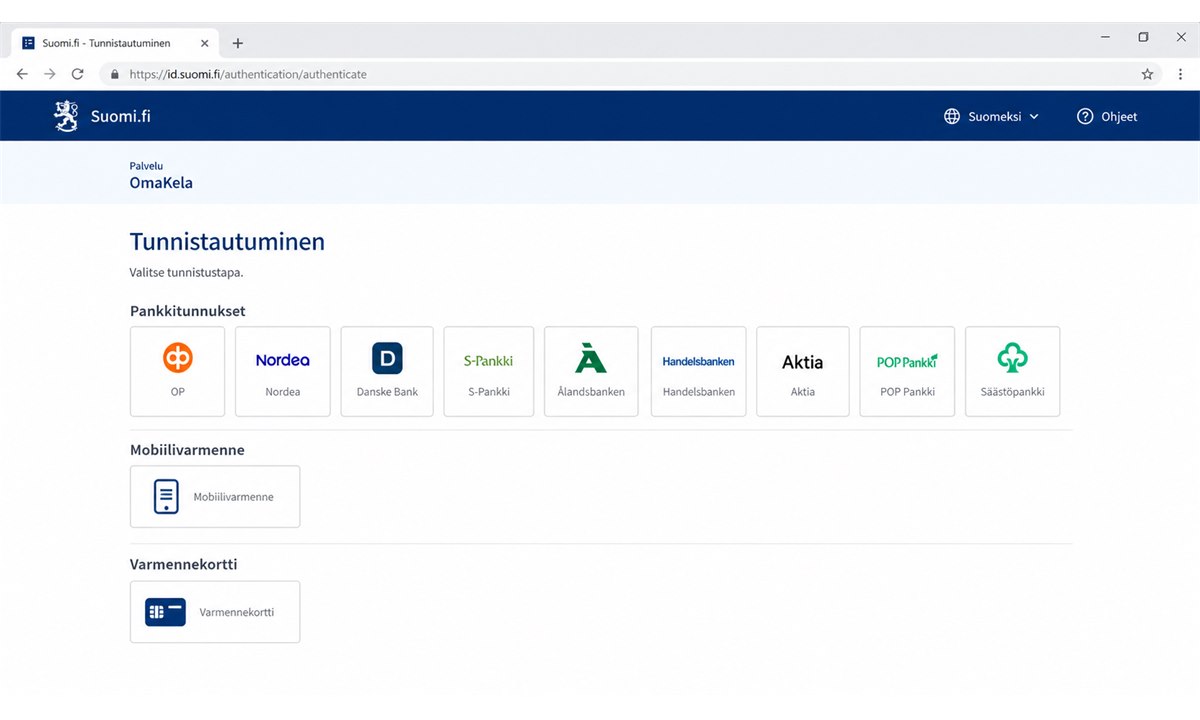Click the Ohjeet question mark icon

(x=1085, y=116)
